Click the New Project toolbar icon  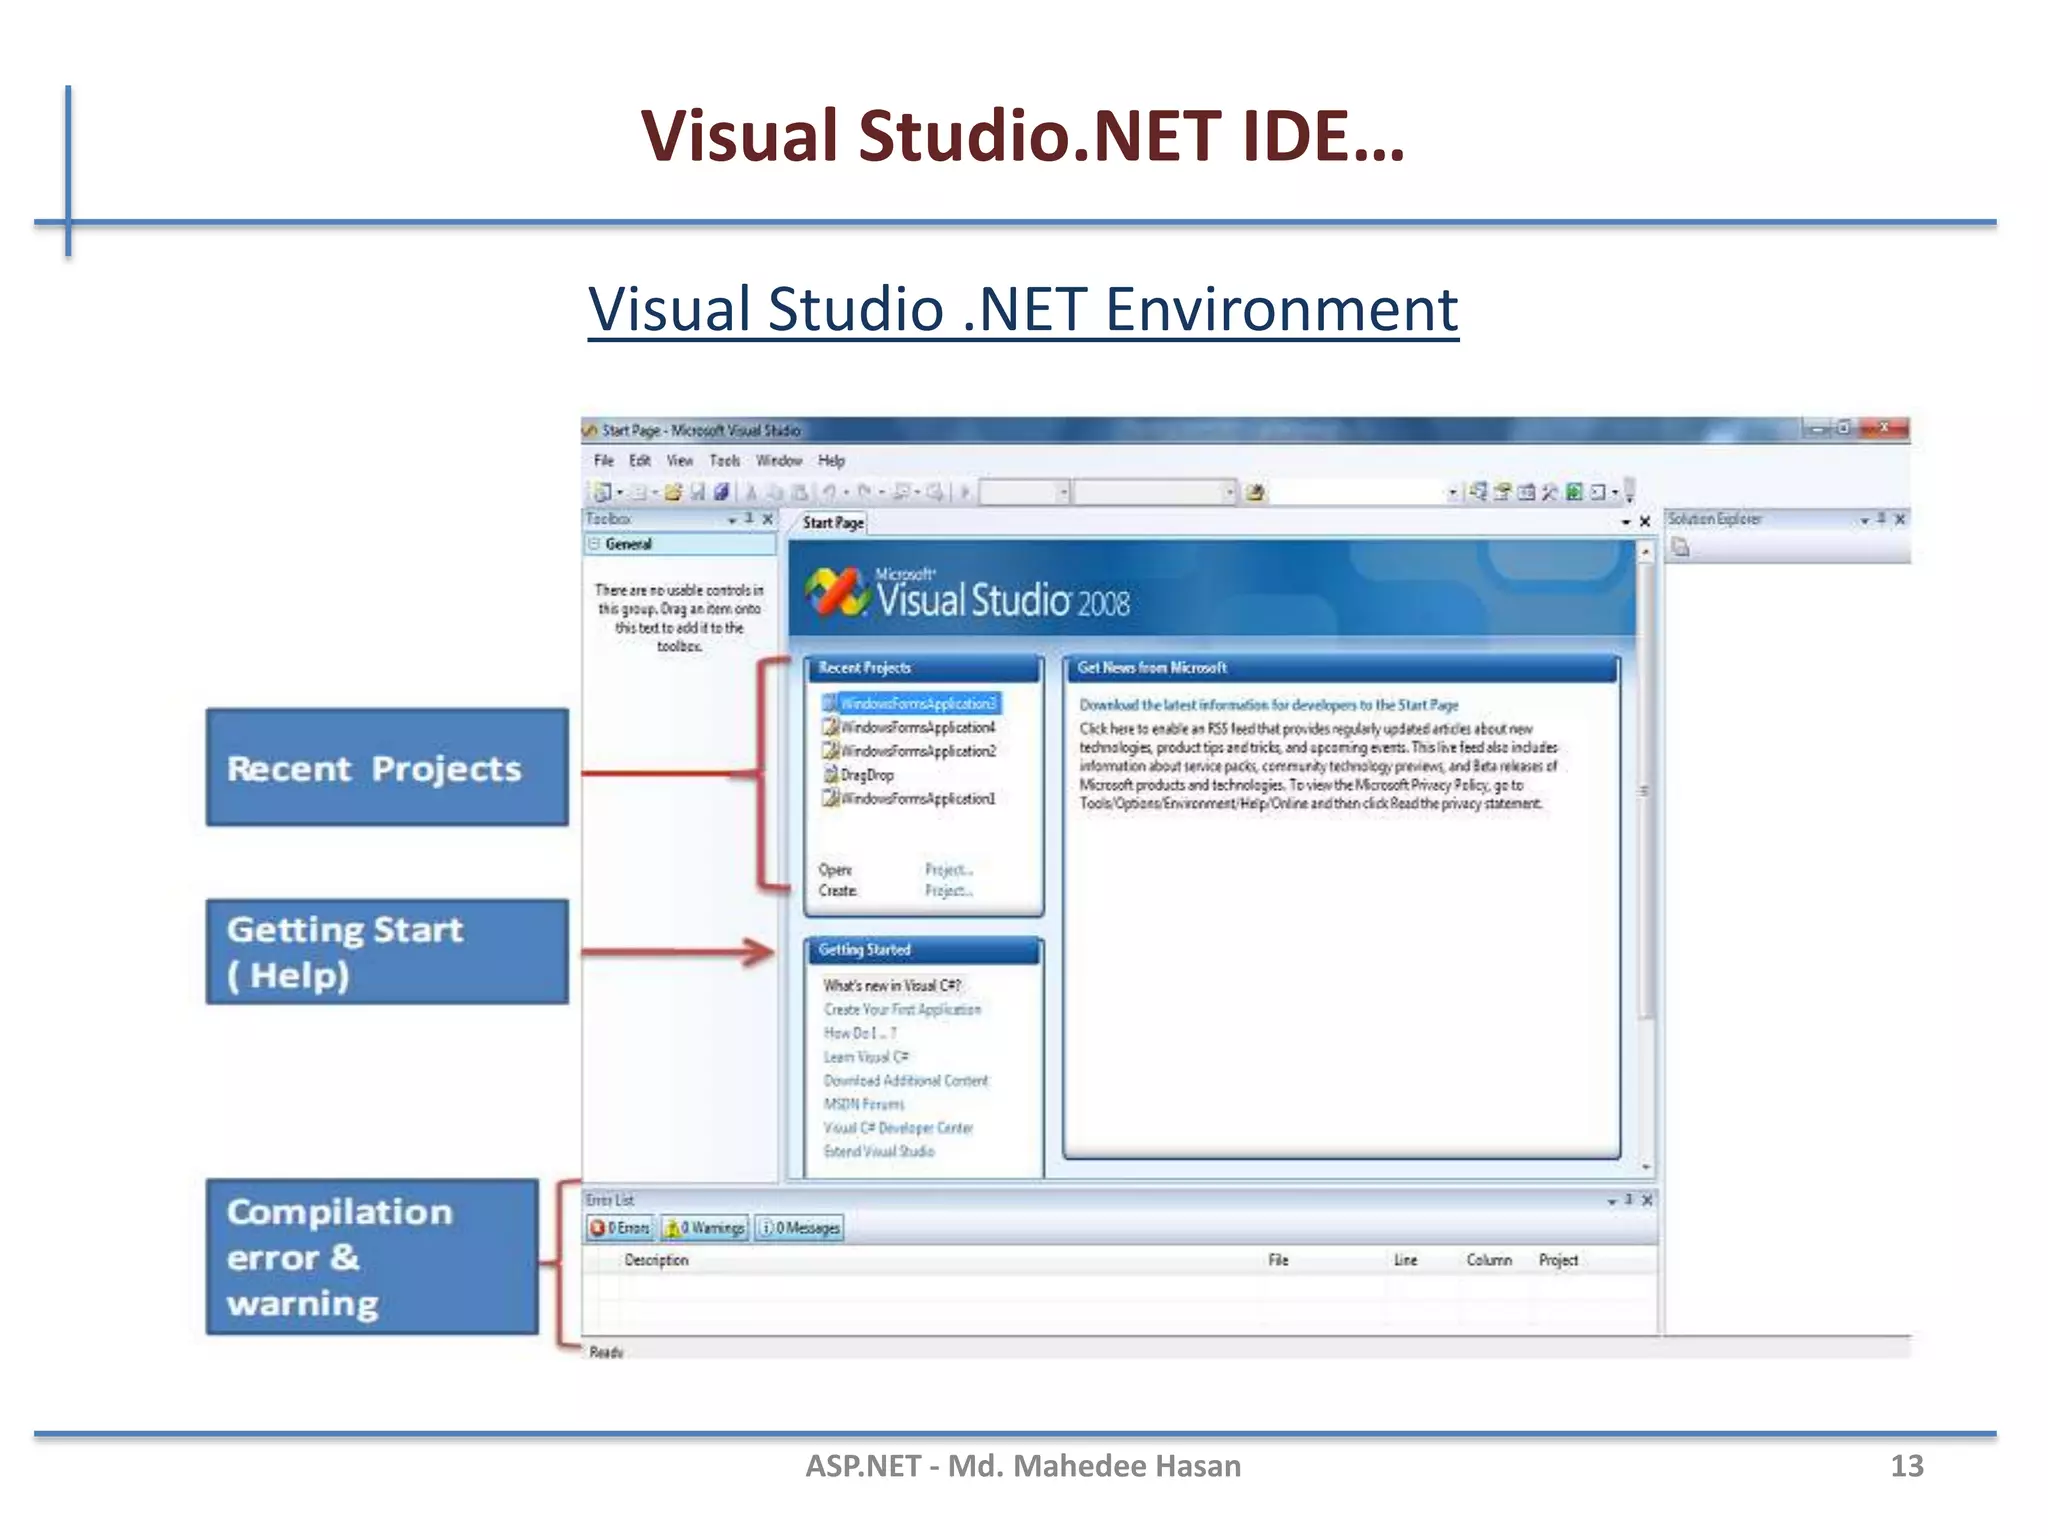click(x=602, y=492)
